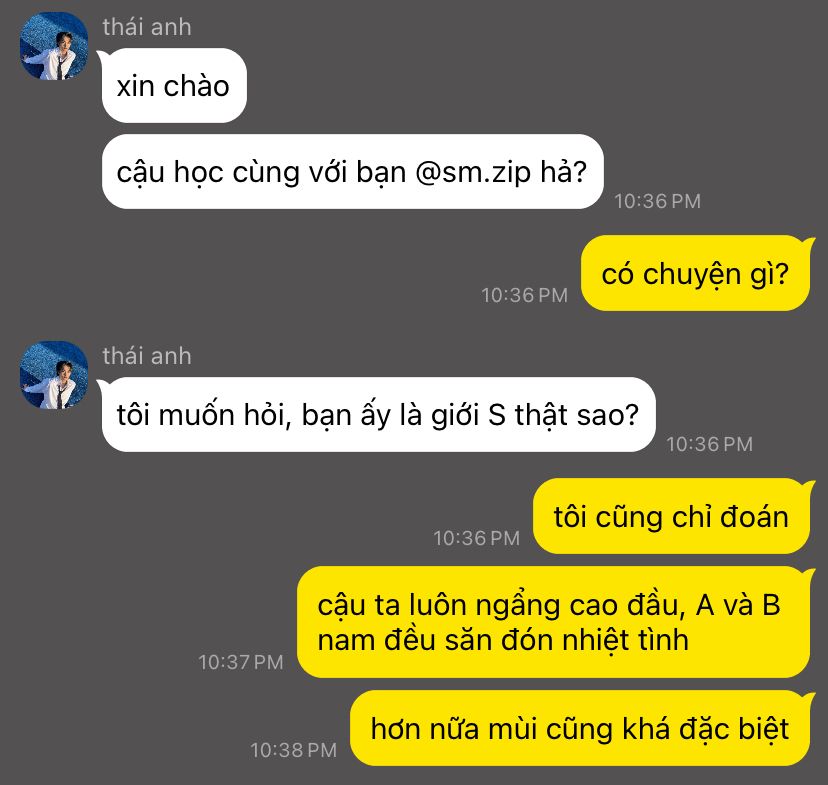Select the 'cậu học cùng với bạn' bubble
The height and width of the screenshot is (785, 828).
352,172
